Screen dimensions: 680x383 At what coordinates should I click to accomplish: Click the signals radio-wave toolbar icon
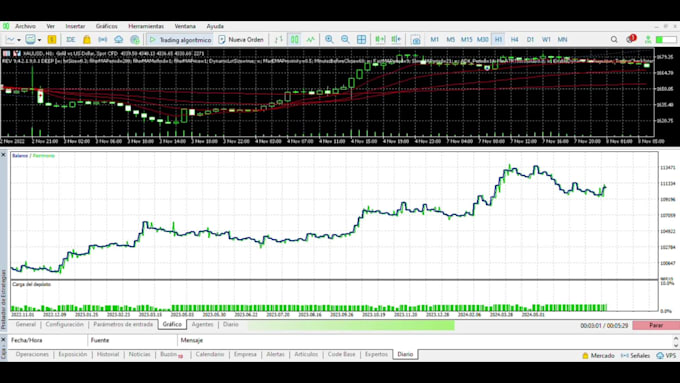[103, 39]
